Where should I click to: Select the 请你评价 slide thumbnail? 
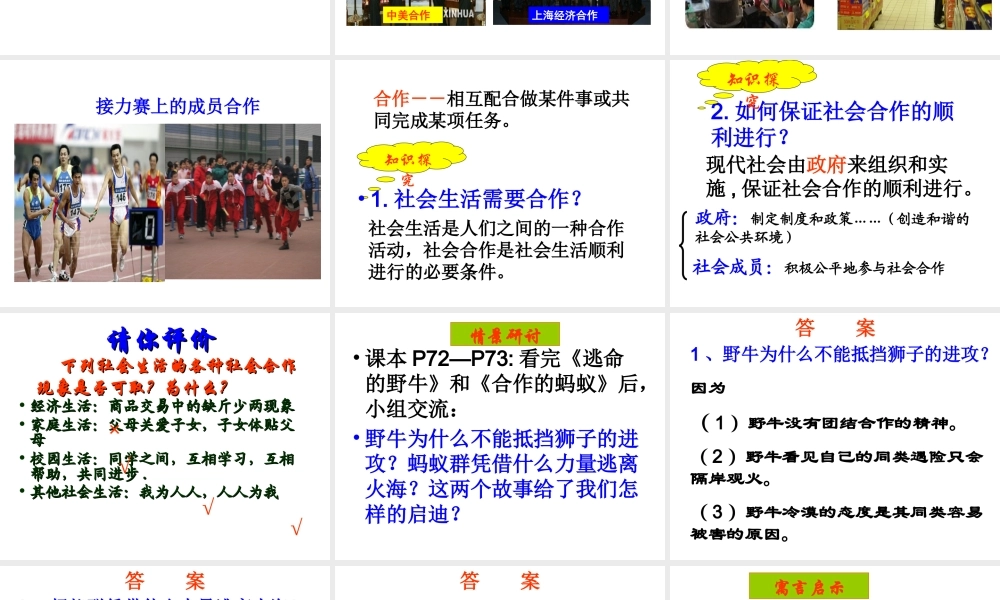(x=165, y=436)
